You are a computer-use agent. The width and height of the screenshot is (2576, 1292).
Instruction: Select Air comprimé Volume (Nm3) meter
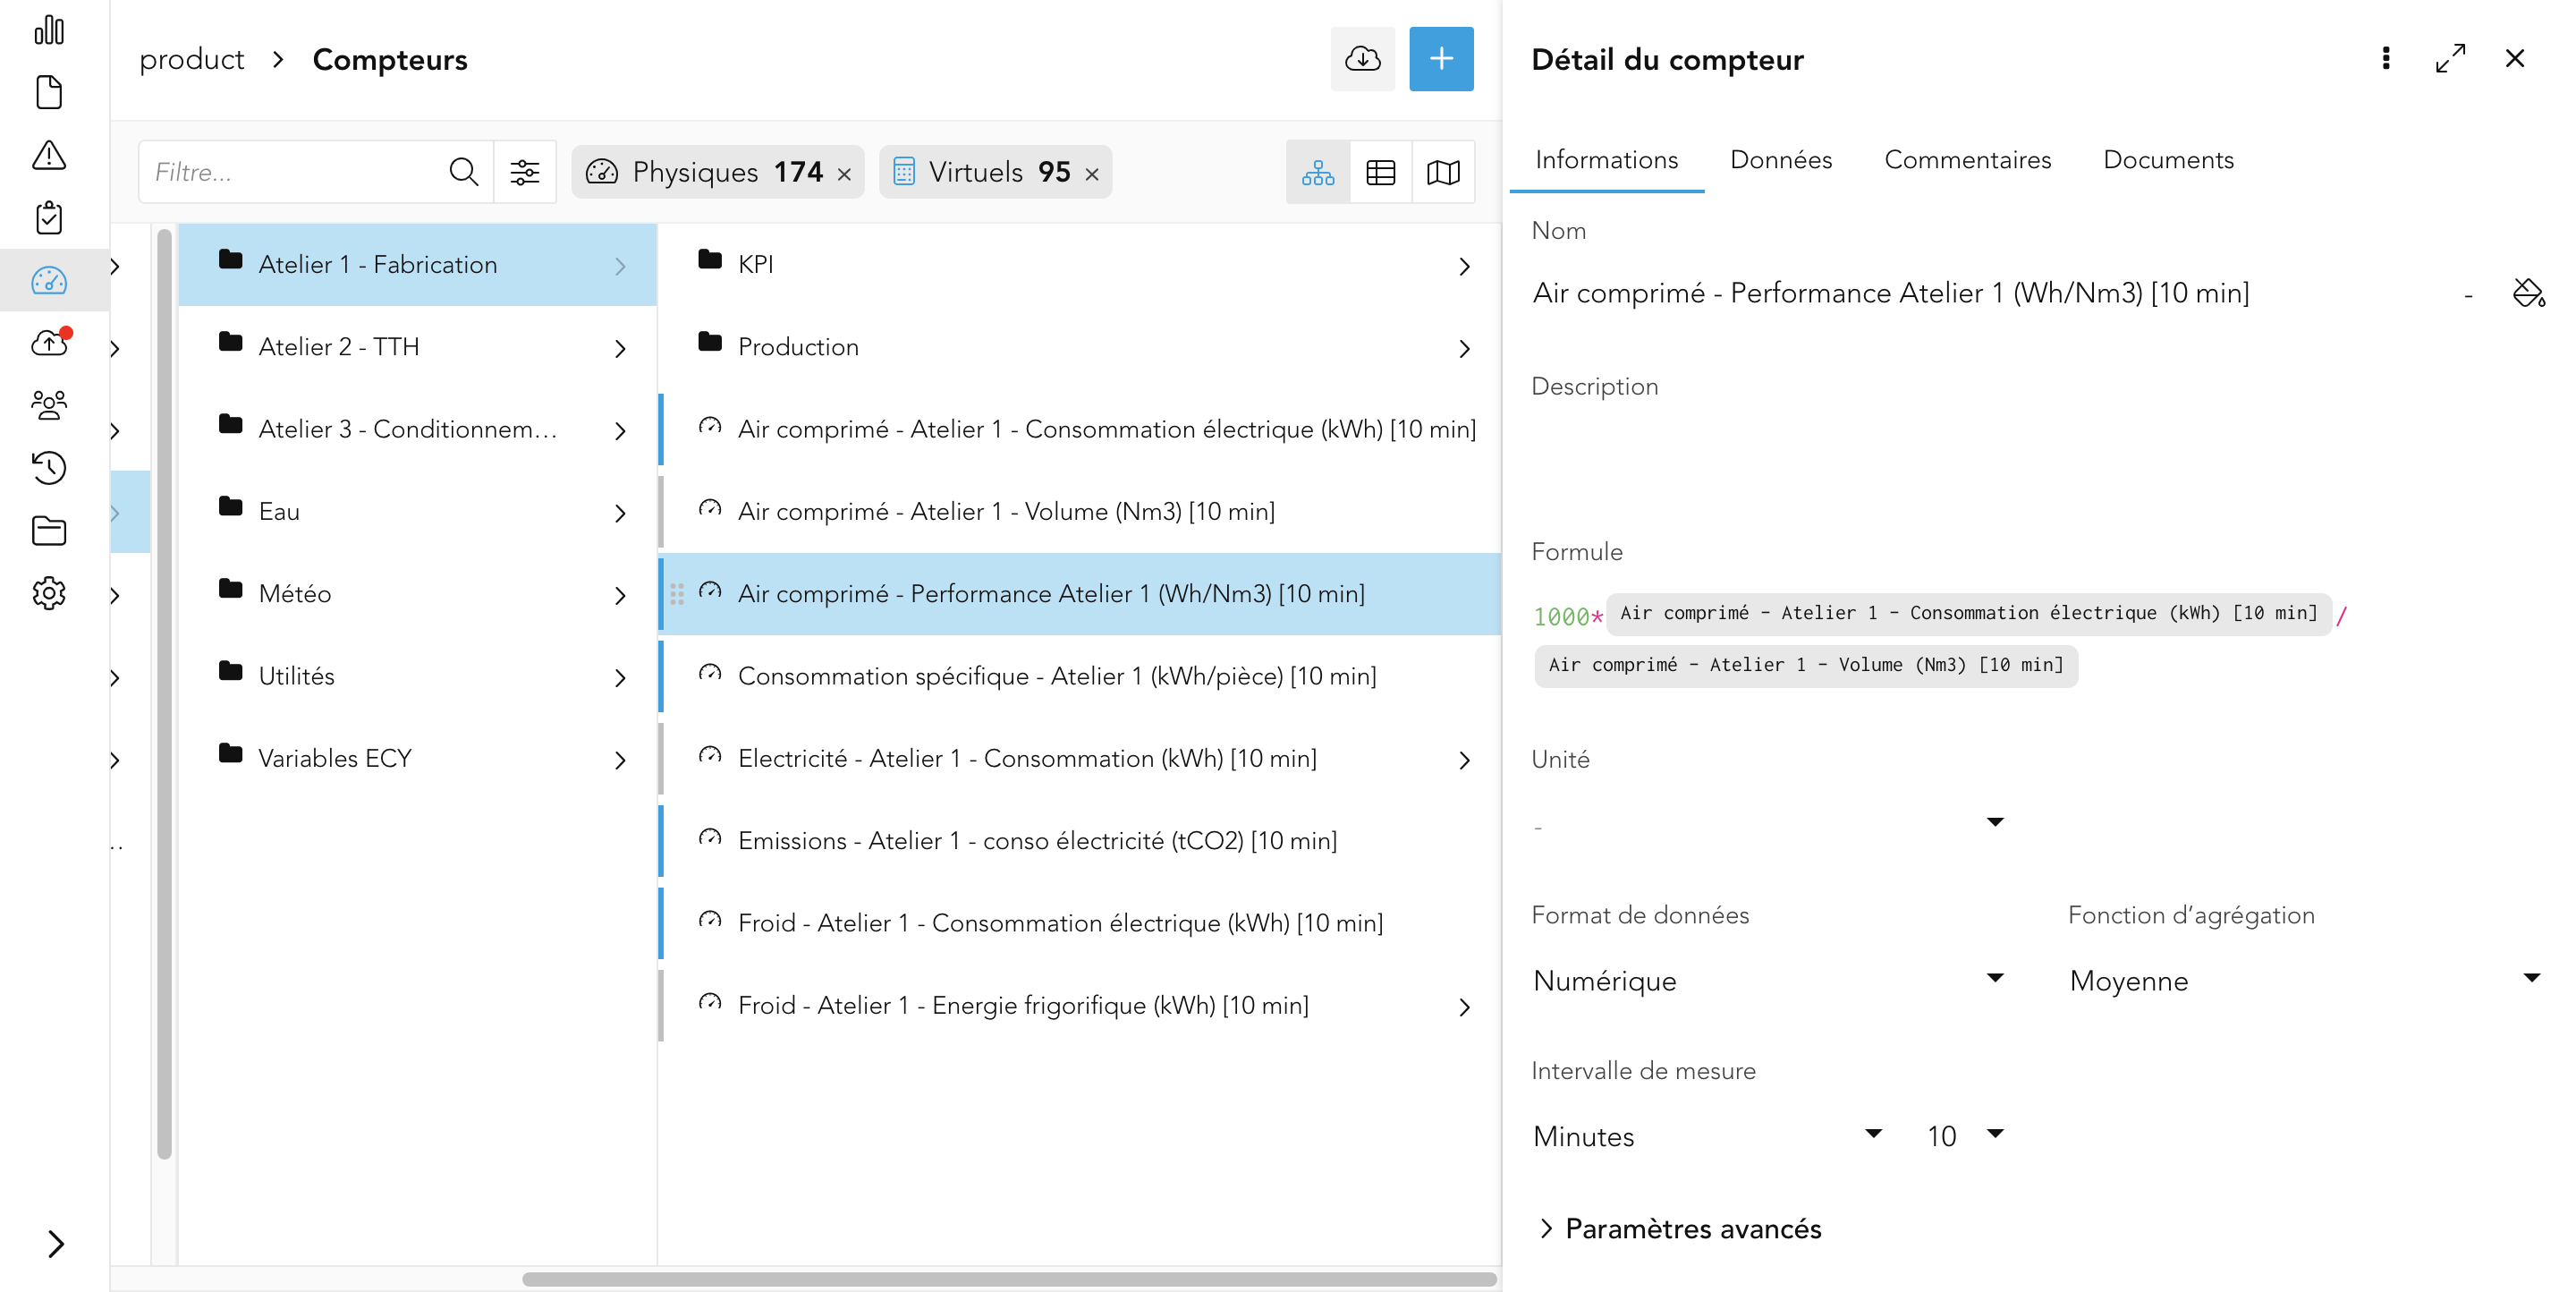point(1080,511)
